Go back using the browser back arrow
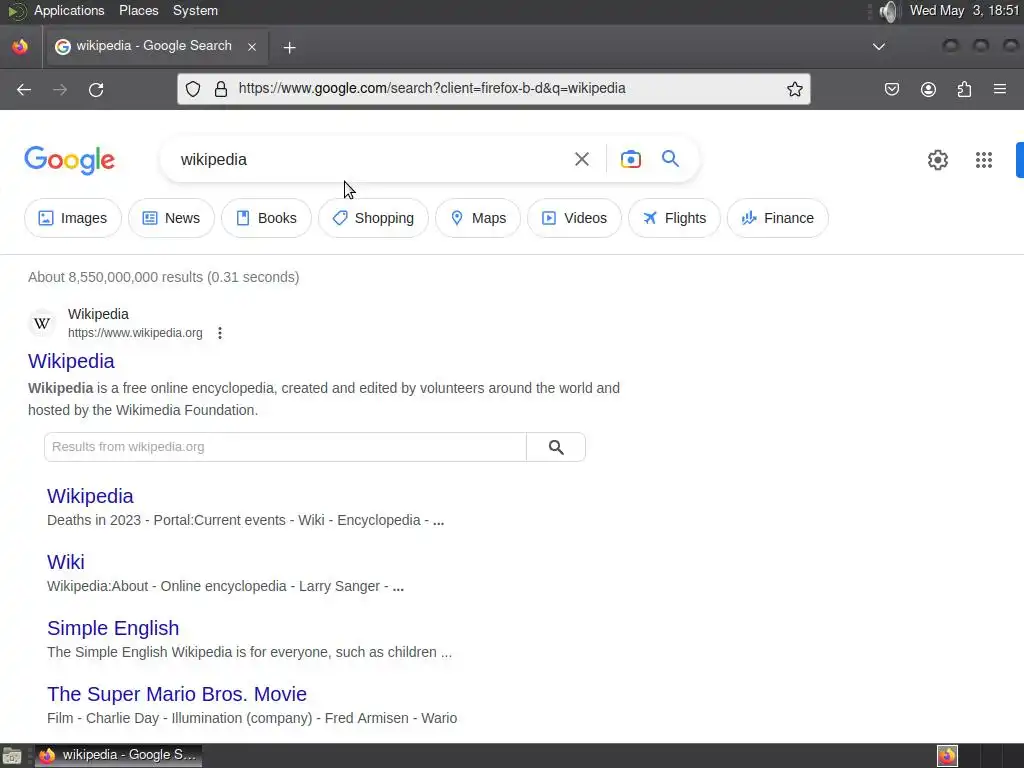The image size is (1024, 768). click(x=24, y=89)
